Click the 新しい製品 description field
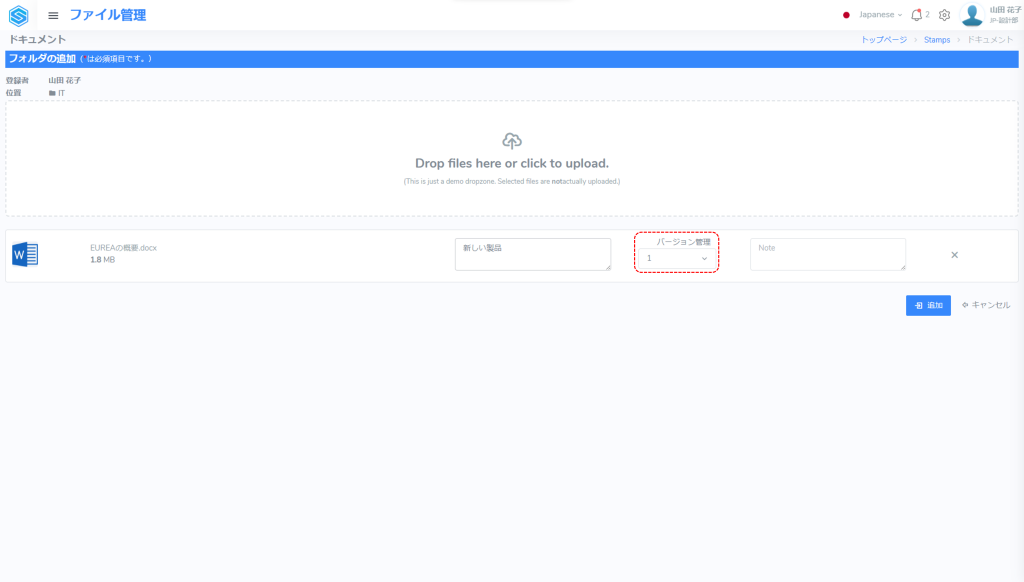The image size is (1024, 582). coord(532,254)
